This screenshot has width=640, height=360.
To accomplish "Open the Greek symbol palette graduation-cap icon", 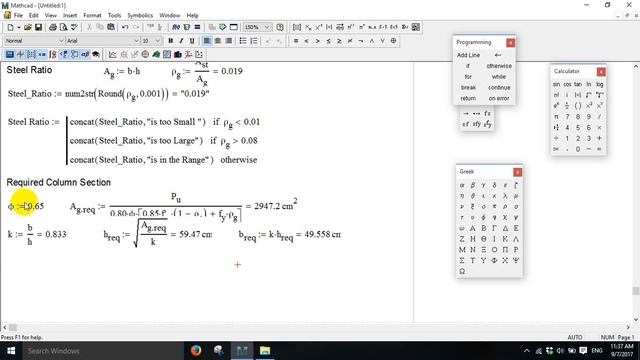I will click(96, 54).
